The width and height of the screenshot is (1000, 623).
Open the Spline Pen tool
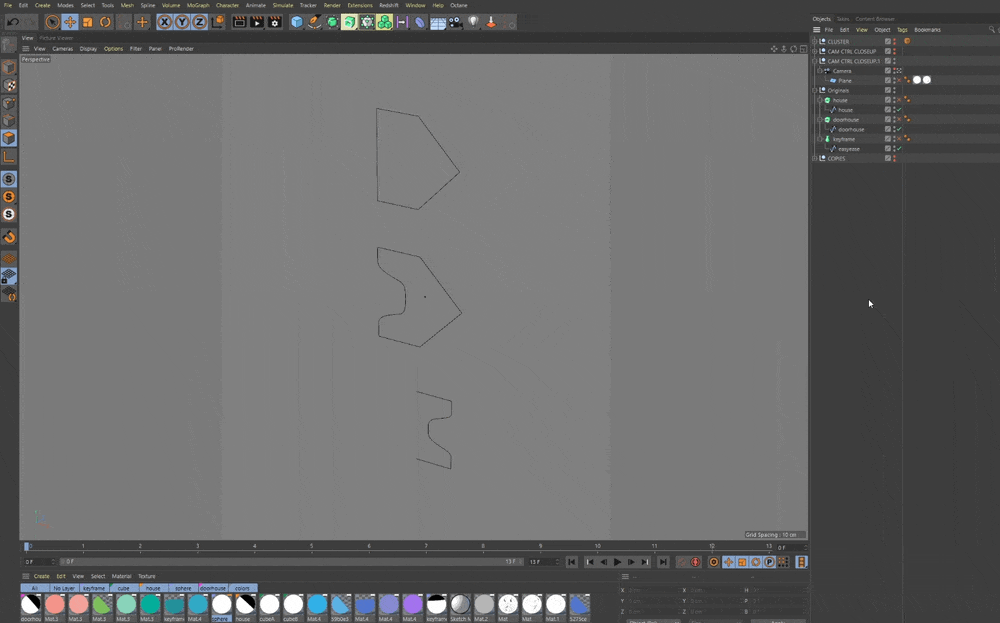tap(314, 22)
